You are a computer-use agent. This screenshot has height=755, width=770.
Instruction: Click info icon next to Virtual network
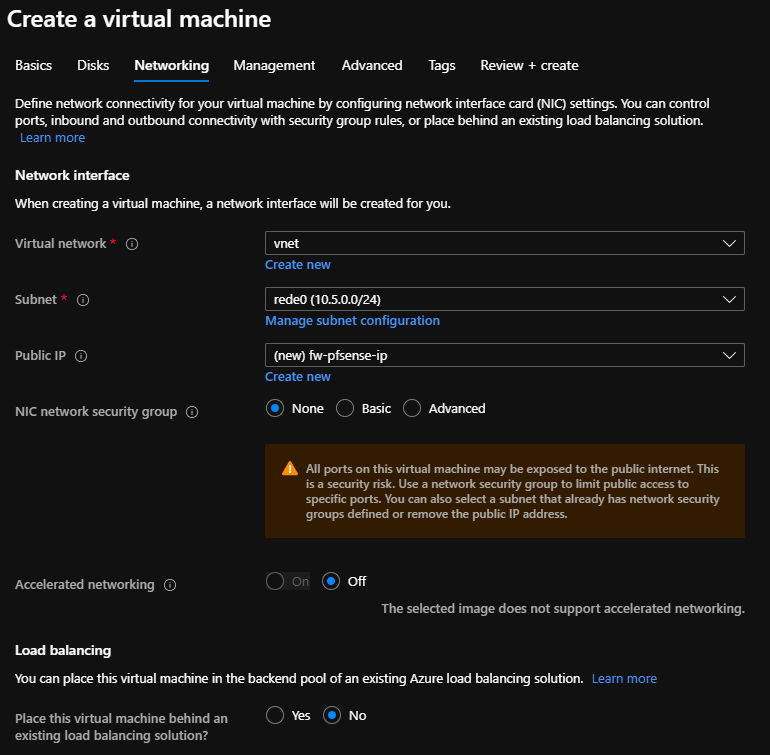tap(132, 244)
